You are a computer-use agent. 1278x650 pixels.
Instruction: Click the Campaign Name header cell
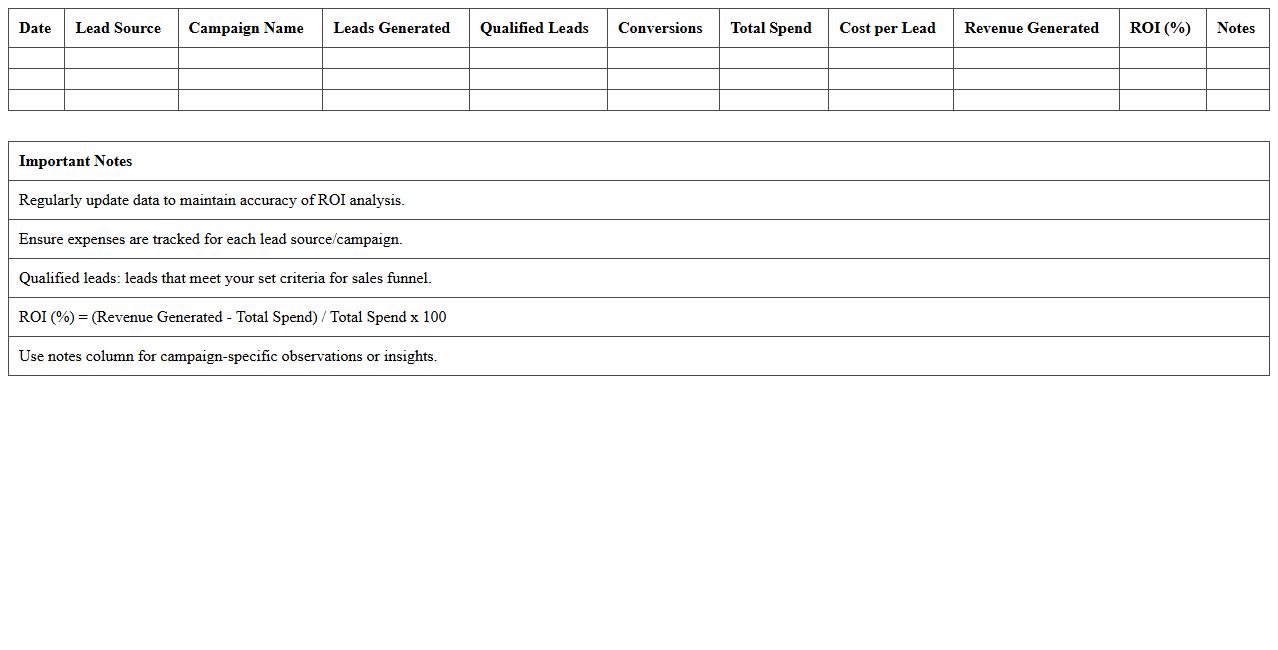[x=246, y=28]
